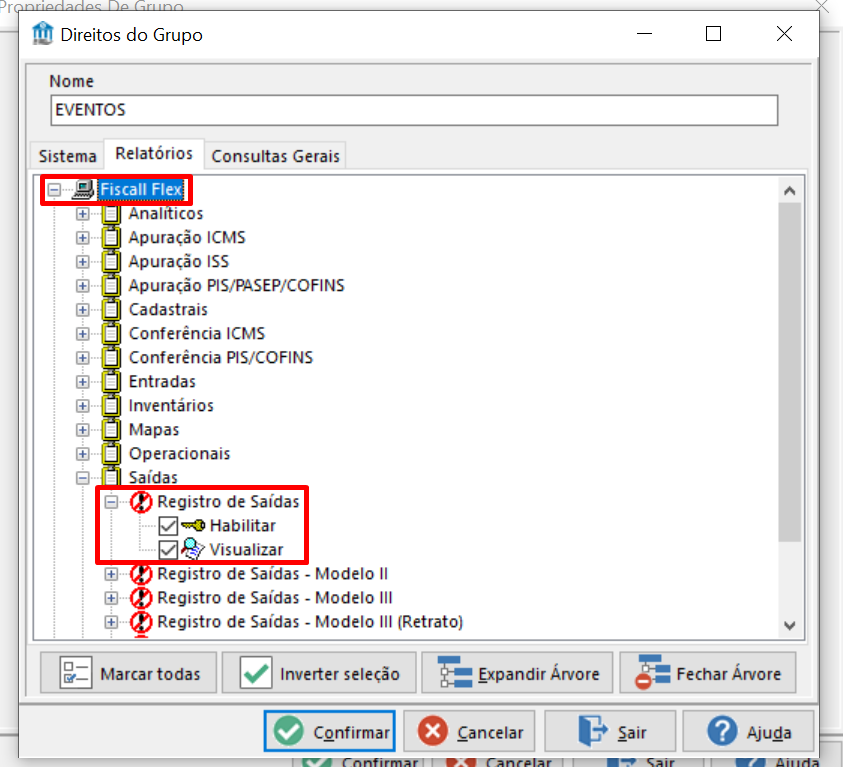This screenshot has width=843, height=767.
Task: Toggle the Visualizar checkbox
Action: coord(168,550)
